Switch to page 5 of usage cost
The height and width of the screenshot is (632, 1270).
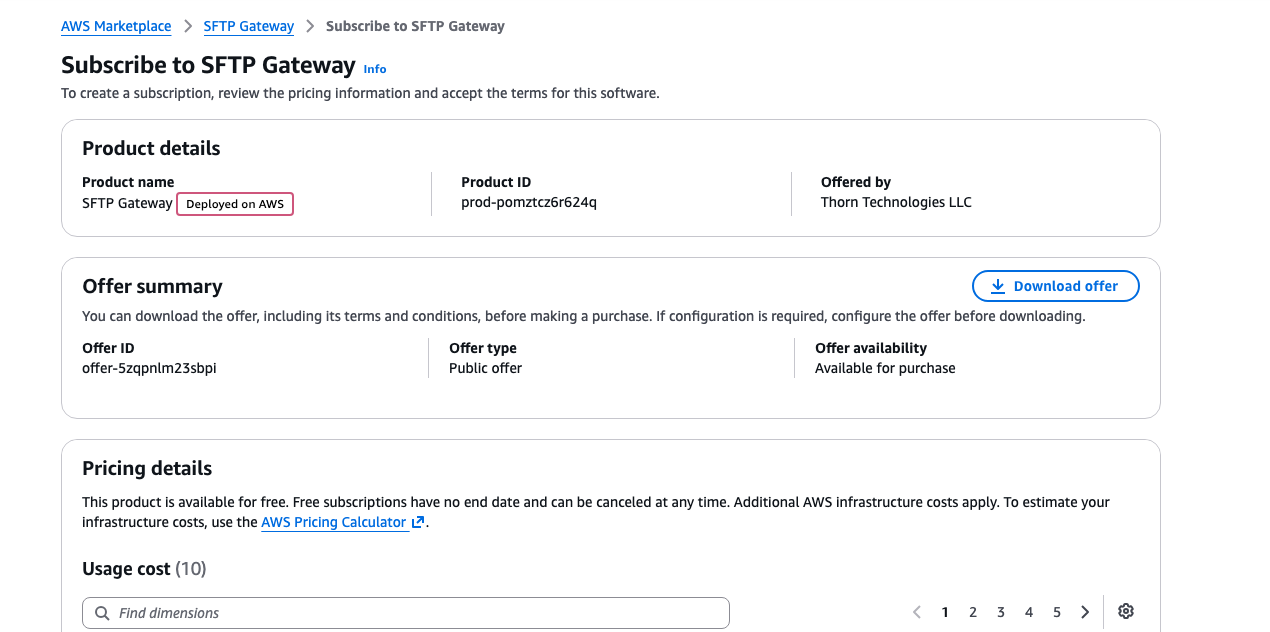[x=1057, y=612]
